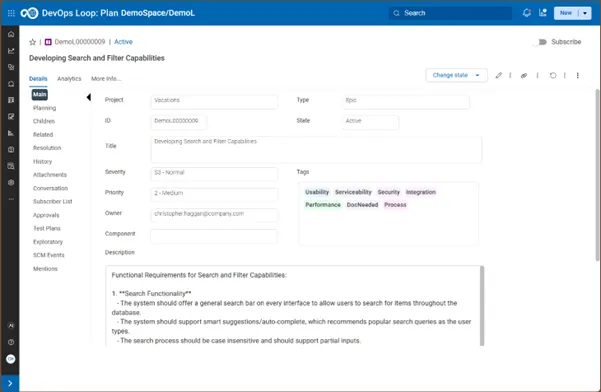The image size is (601, 392).
Task: Select the Mentions section
Action: 45,269
